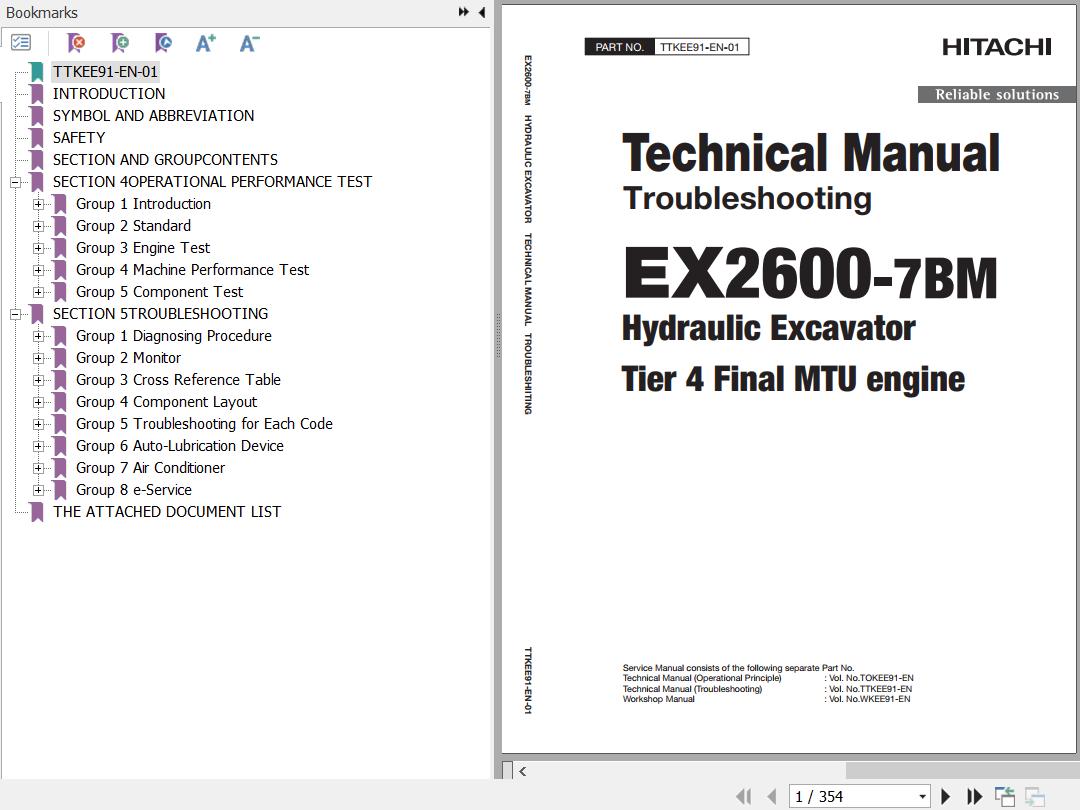
Task: Expand the bookmarks panel double-arrow icon
Action: pyautogui.click(x=464, y=12)
